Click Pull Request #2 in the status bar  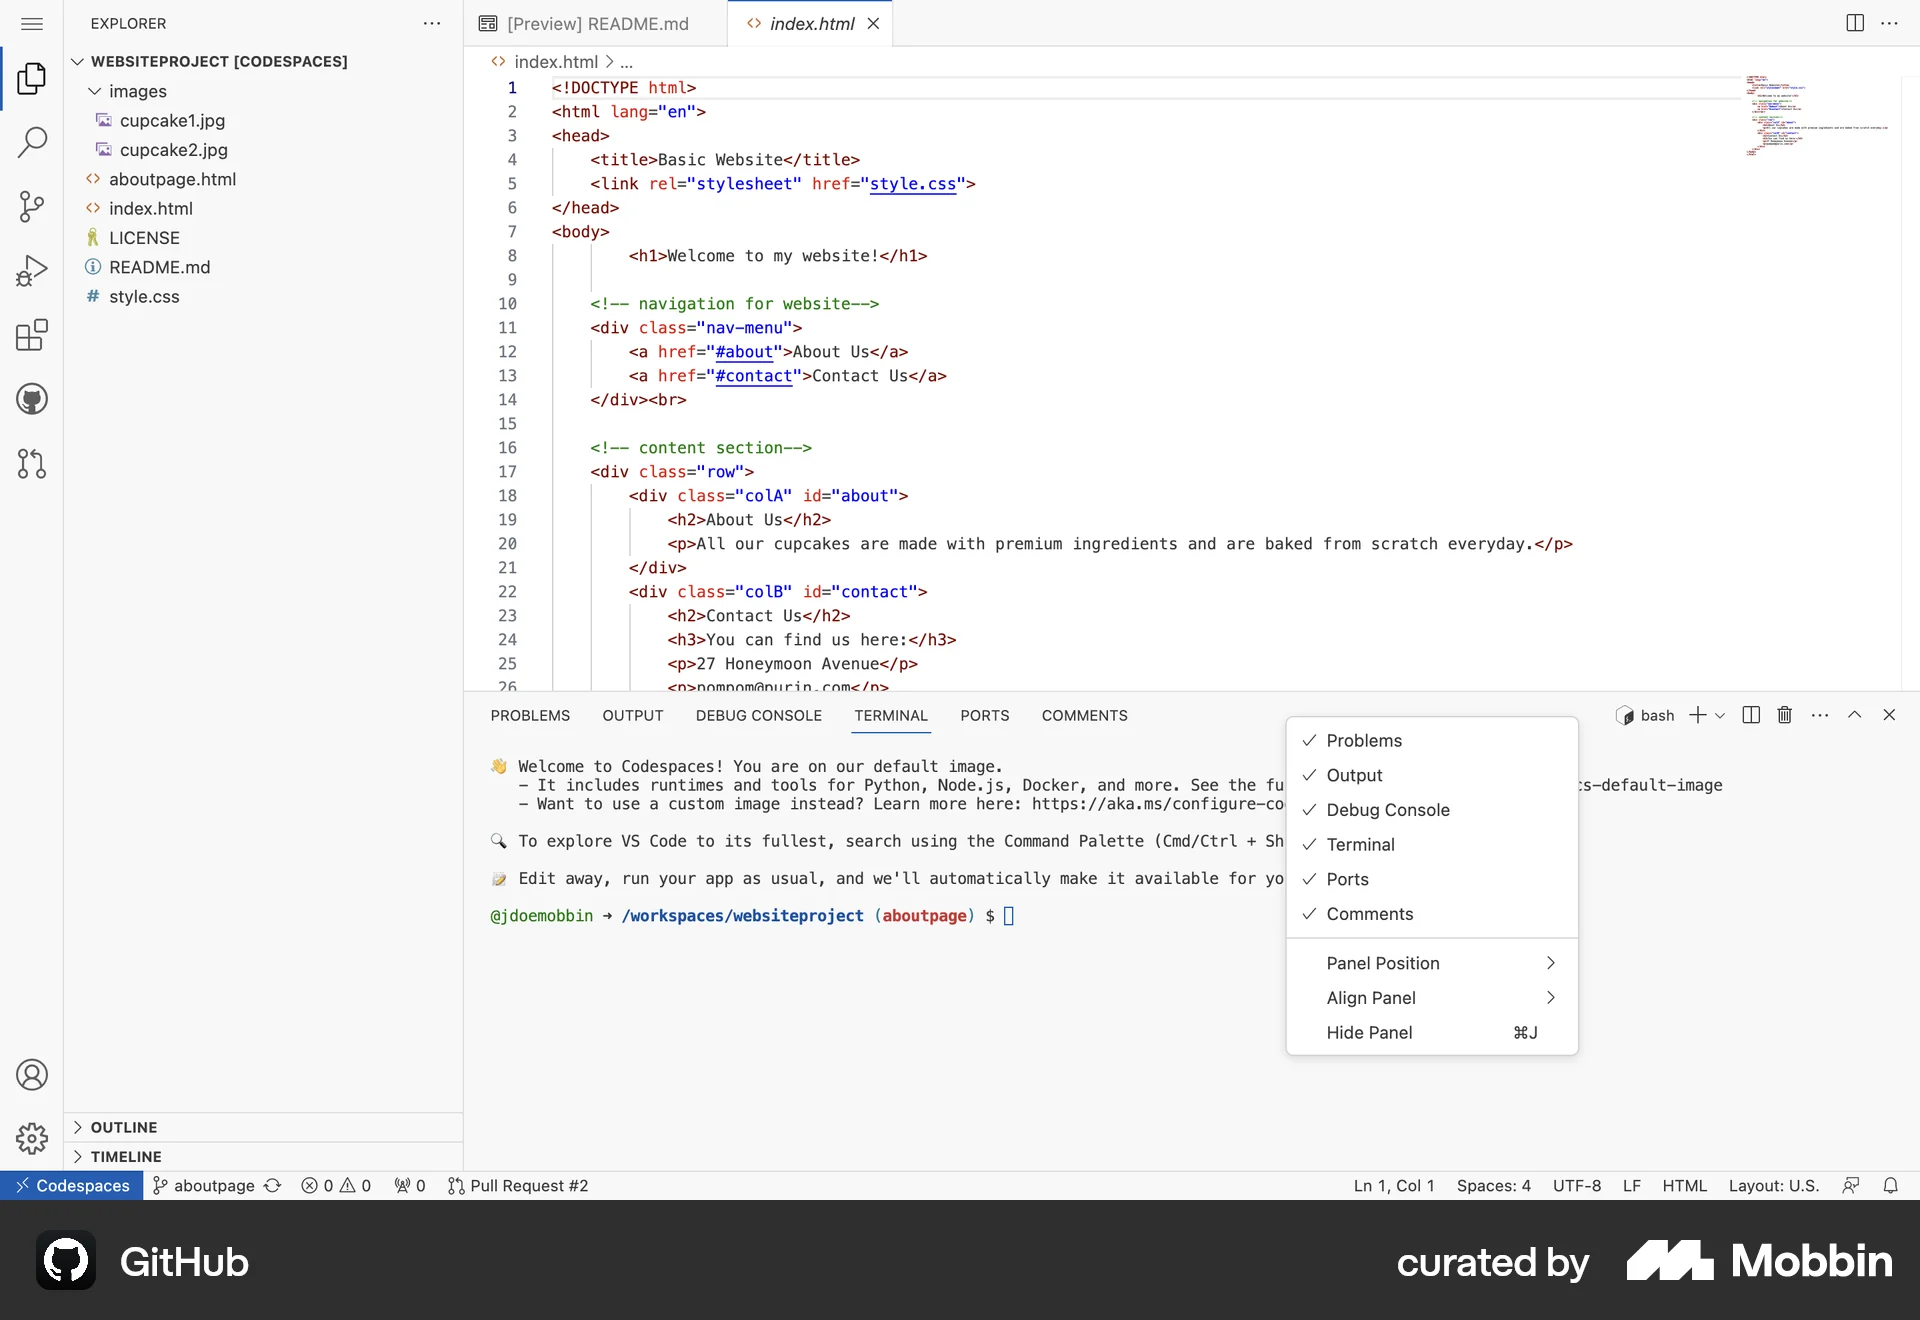pyautogui.click(x=518, y=1186)
